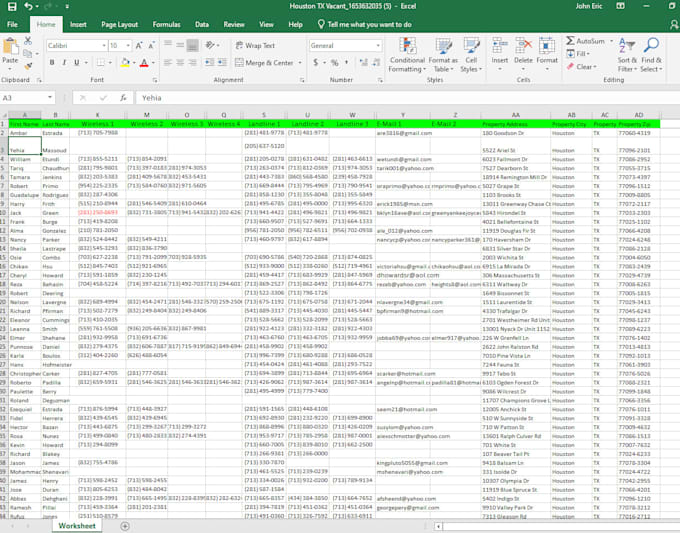
Task: Expand the Merge & Center dropdown arrow
Action: 300,63
